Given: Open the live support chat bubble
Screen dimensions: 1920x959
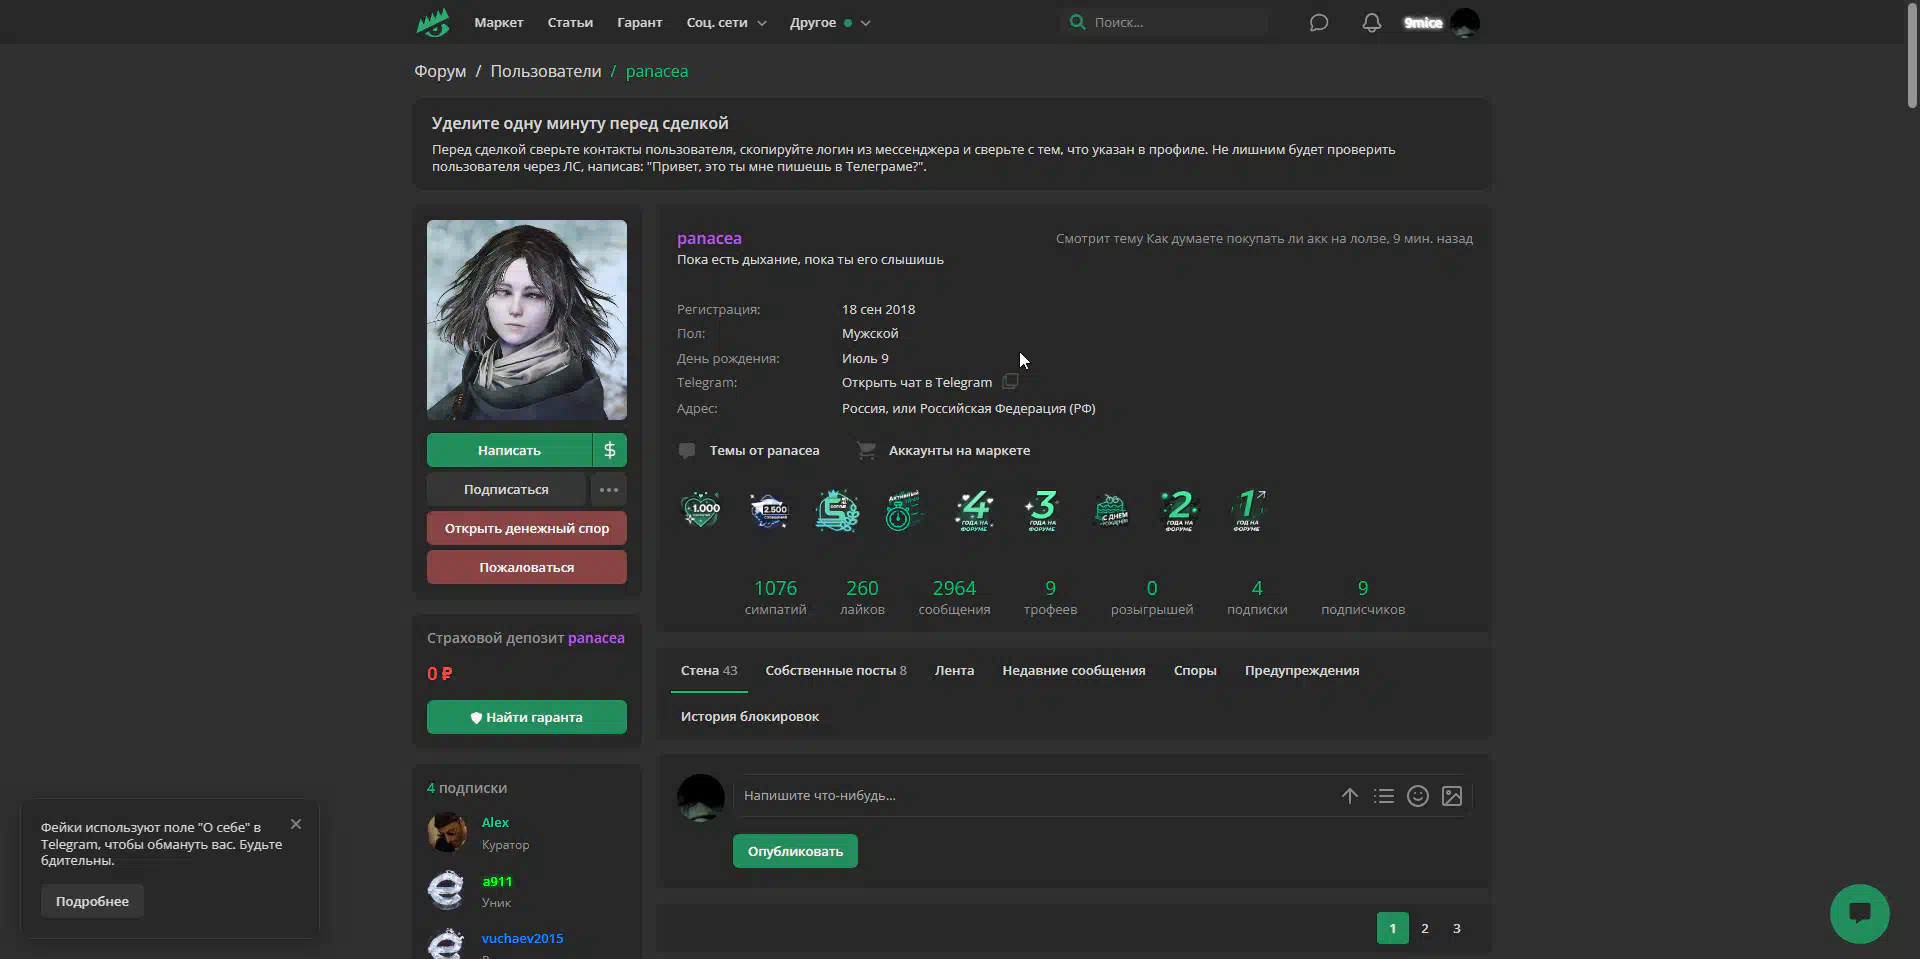Looking at the screenshot, I should click(1859, 913).
